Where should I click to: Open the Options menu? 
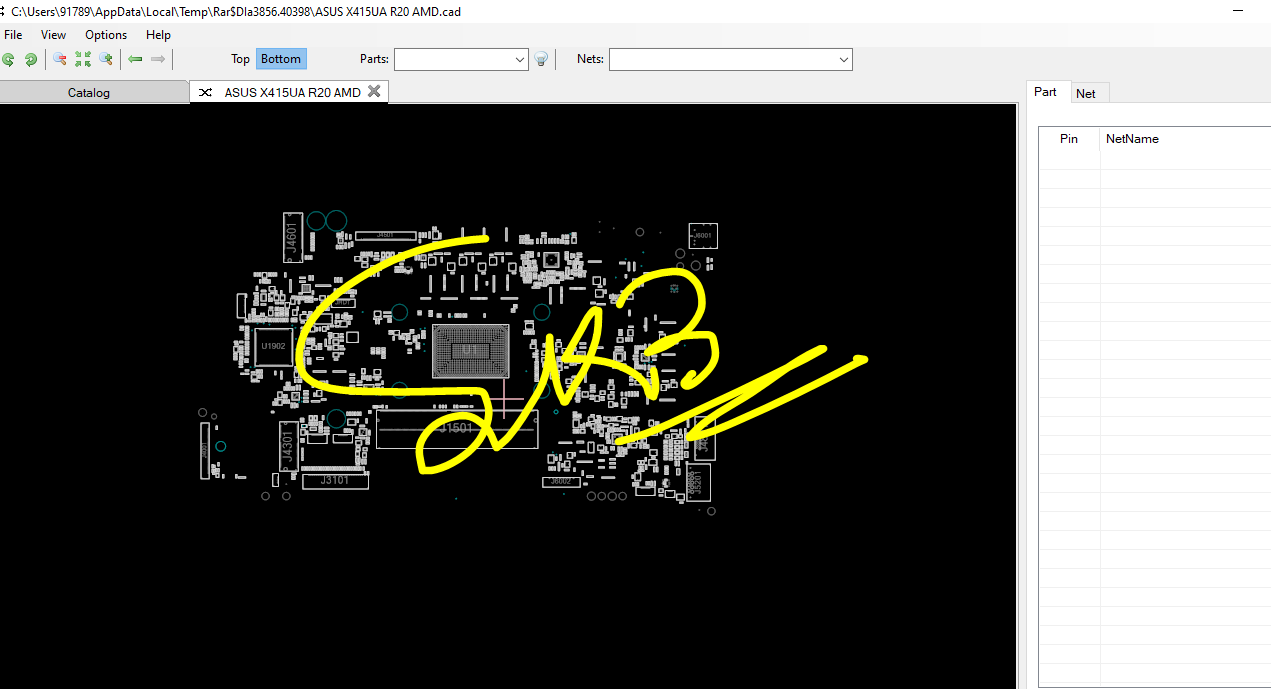pos(106,35)
